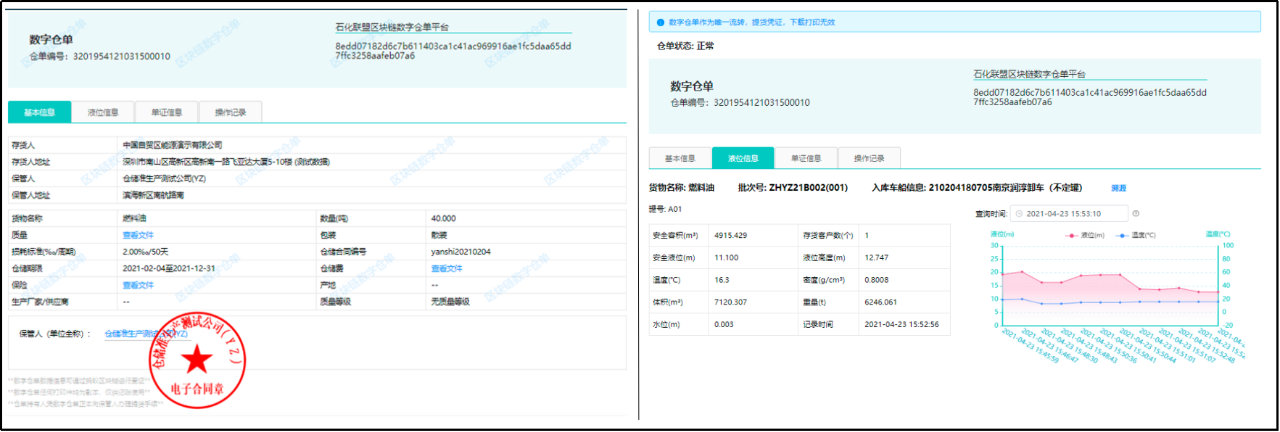
Task: Open the 查询时间 date-time picker
Action: (1074, 213)
